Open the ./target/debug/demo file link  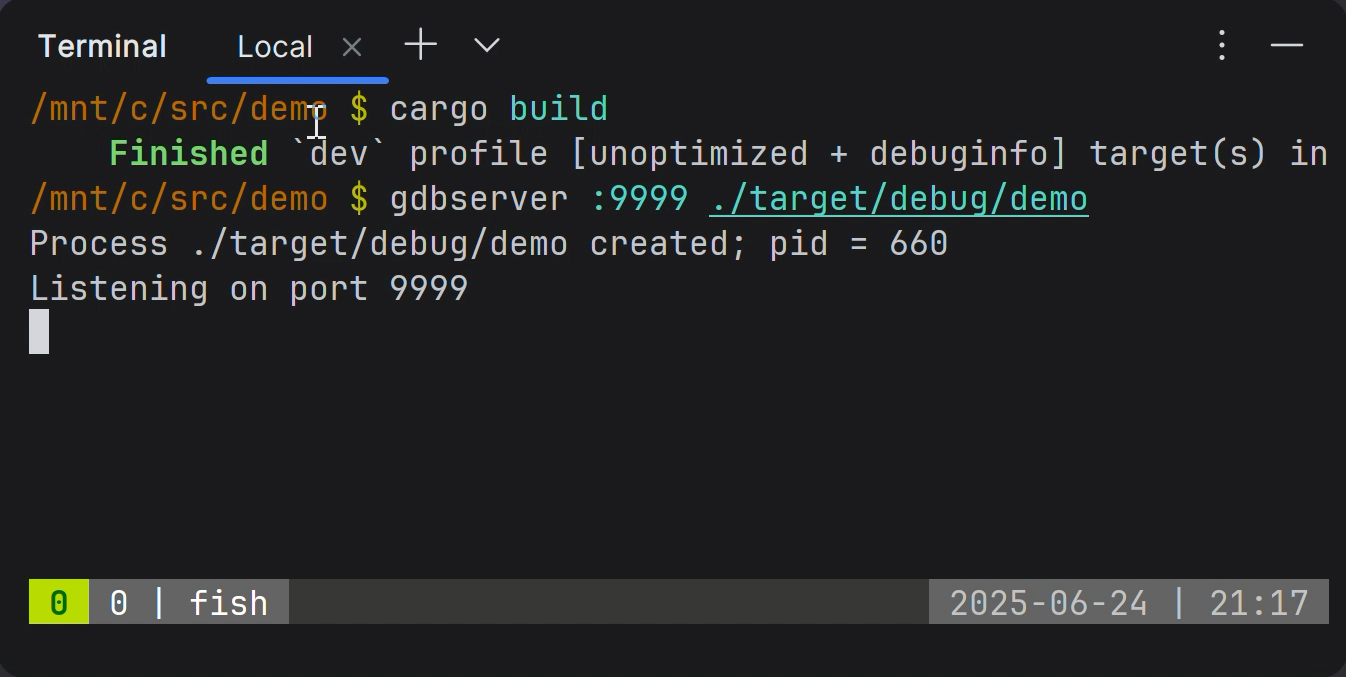pyautogui.click(x=898, y=198)
